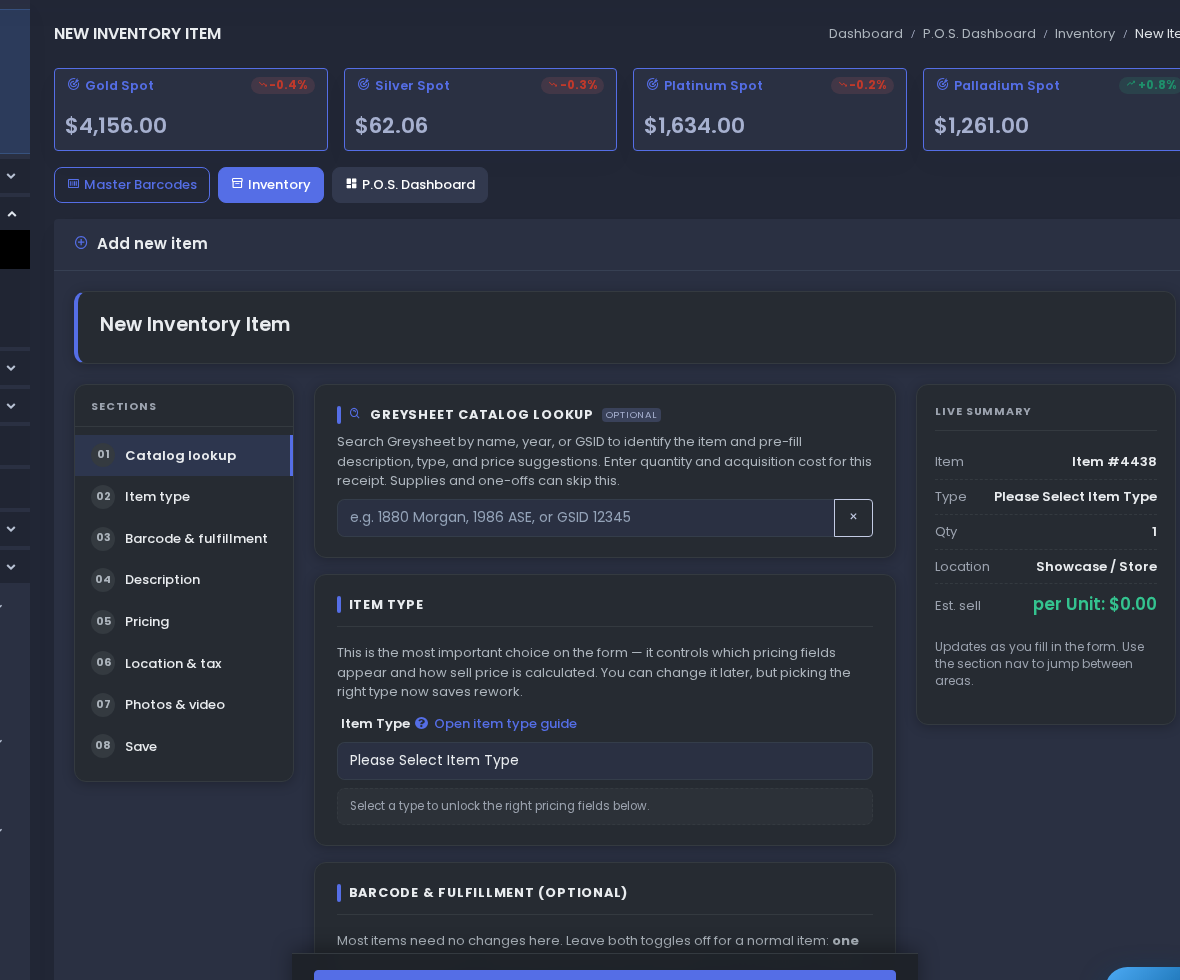Click the Gold Spot price $4,156.00
This screenshot has height=980, width=1180.
[116, 126]
